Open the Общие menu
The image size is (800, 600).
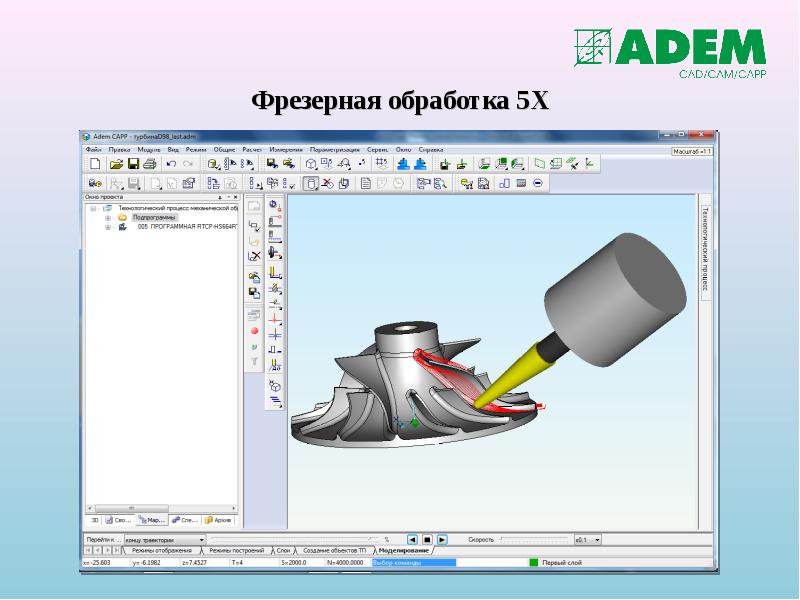[x=224, y=149]
